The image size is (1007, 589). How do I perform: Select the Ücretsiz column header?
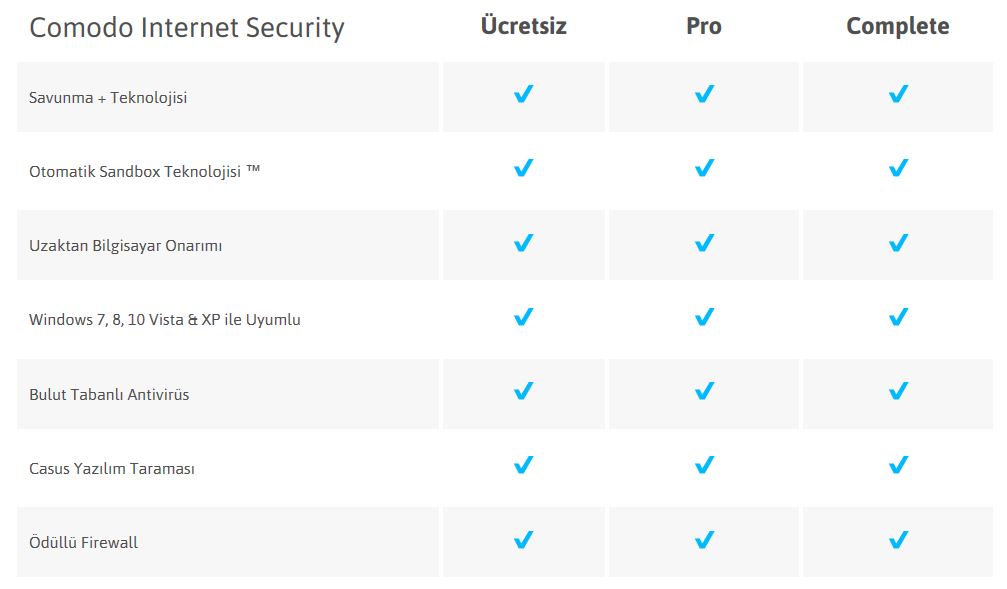[x=523, y=25]
